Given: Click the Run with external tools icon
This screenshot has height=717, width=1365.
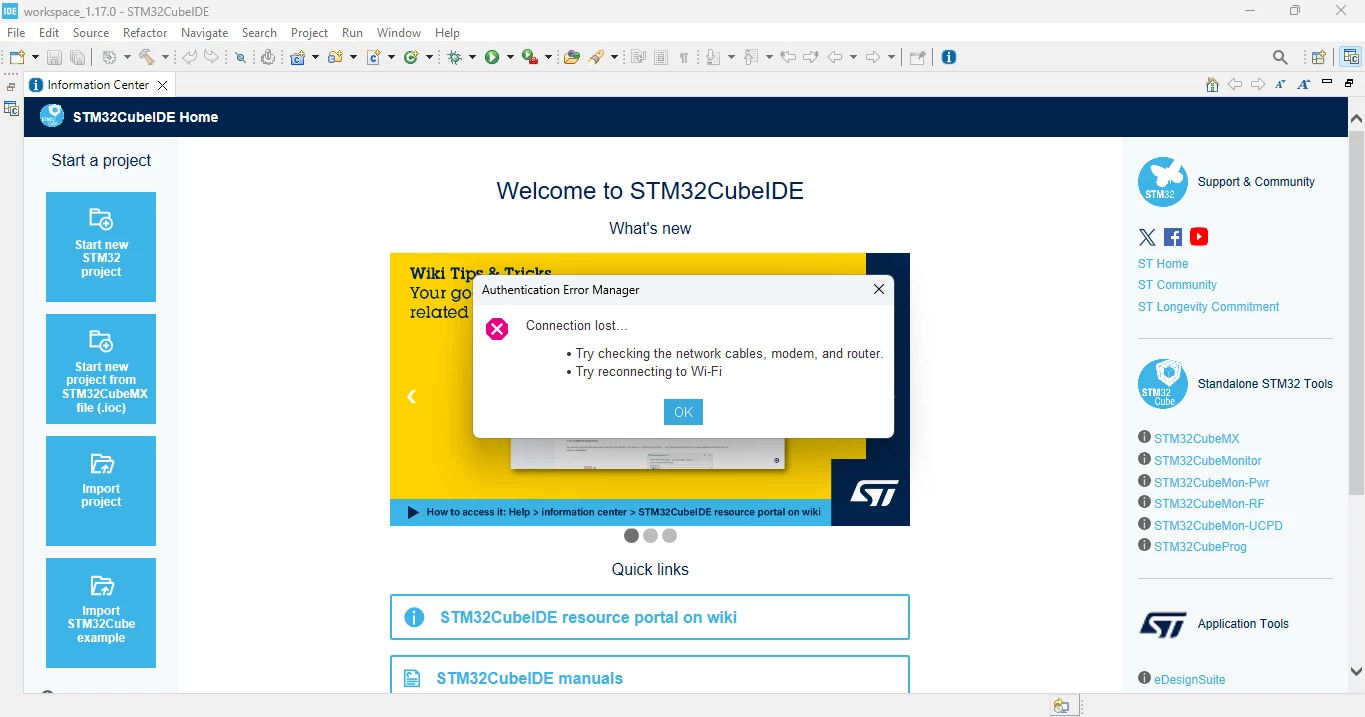Looking at the screenshot, I should pyautogui.click(x=530, y=57).
